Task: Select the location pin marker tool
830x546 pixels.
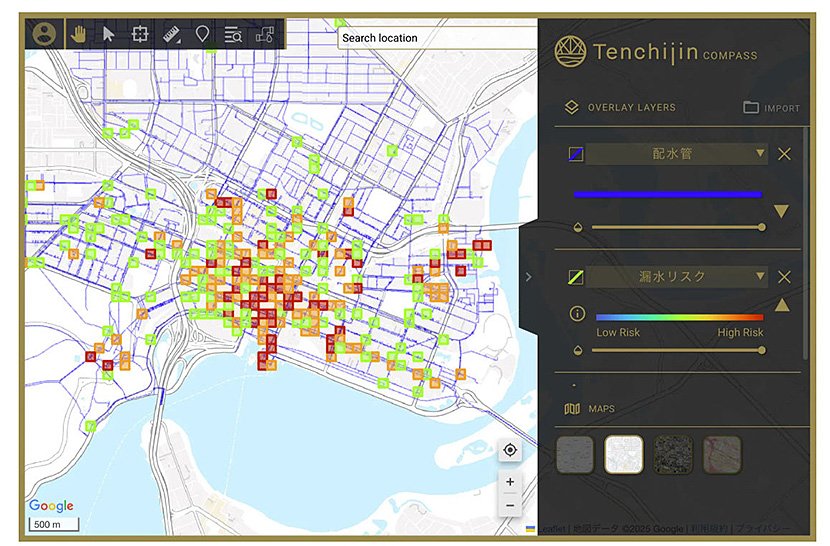Action: click(202, 34)
